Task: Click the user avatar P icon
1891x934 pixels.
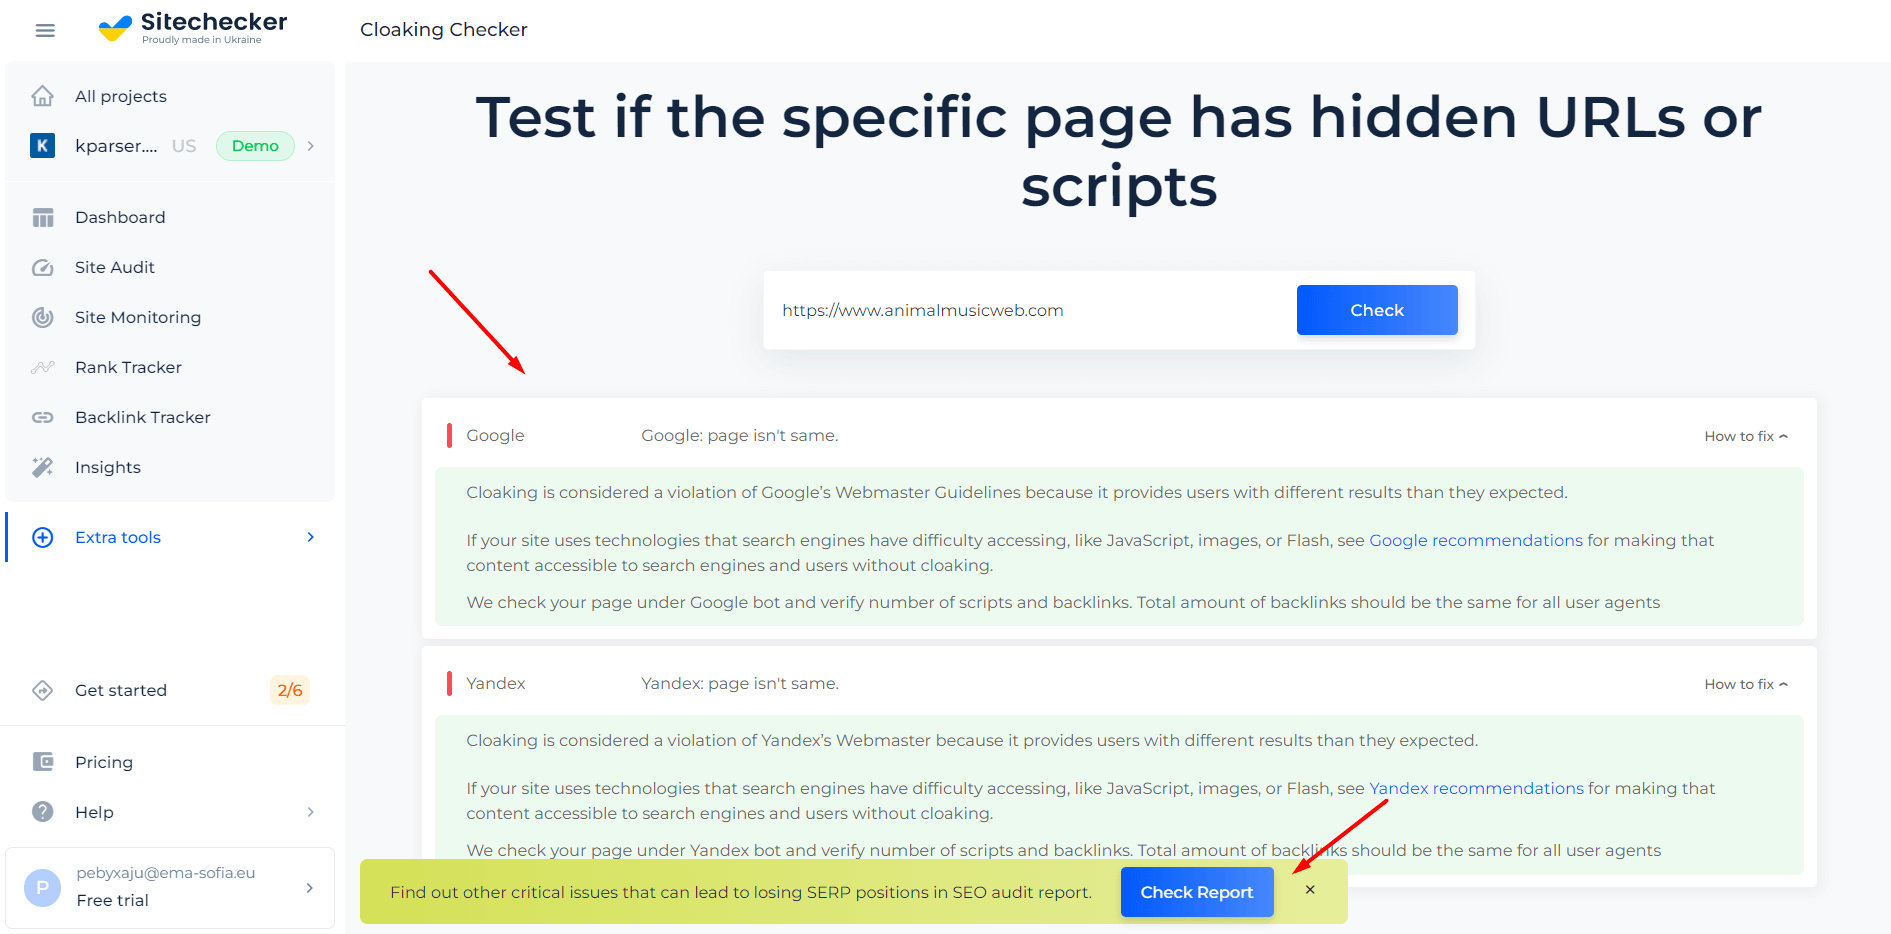Action: point(42,888)
